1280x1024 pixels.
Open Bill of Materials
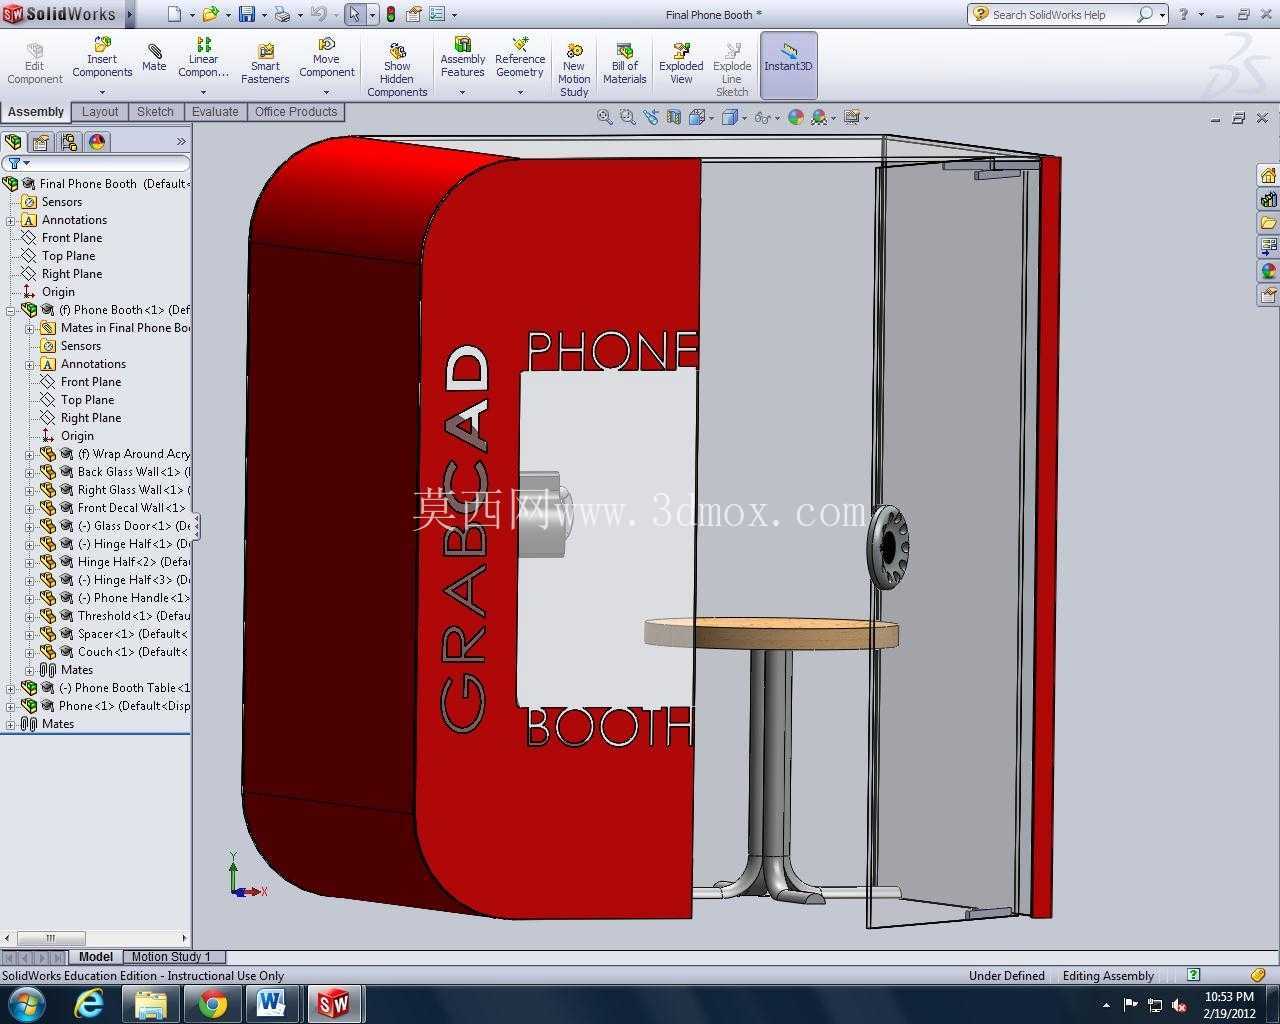pyautogui.click(x=625, y=64)
